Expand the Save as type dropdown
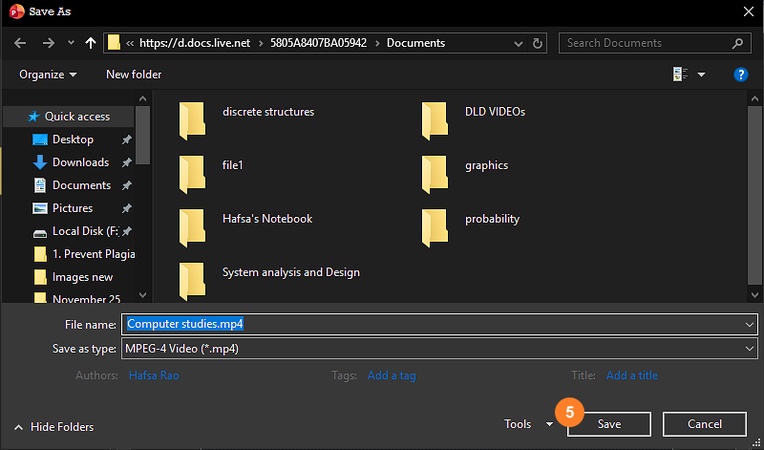The image size is (764, 450). click(x=749, y=348)
